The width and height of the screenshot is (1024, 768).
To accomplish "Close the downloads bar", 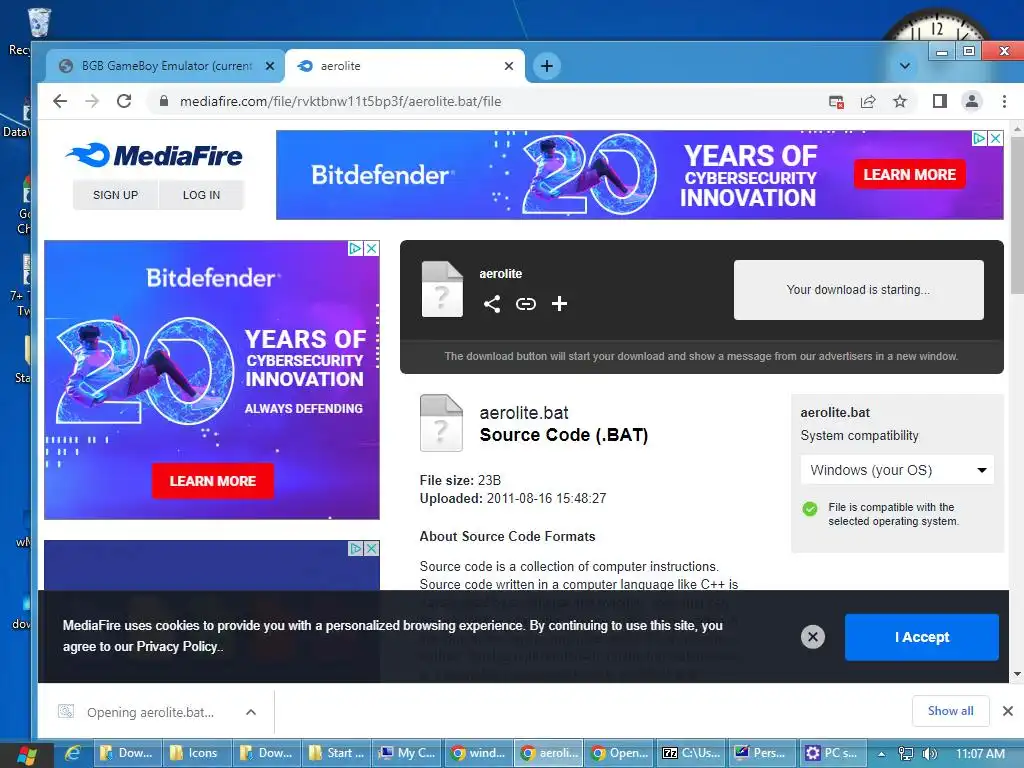I will point(1008,711).
